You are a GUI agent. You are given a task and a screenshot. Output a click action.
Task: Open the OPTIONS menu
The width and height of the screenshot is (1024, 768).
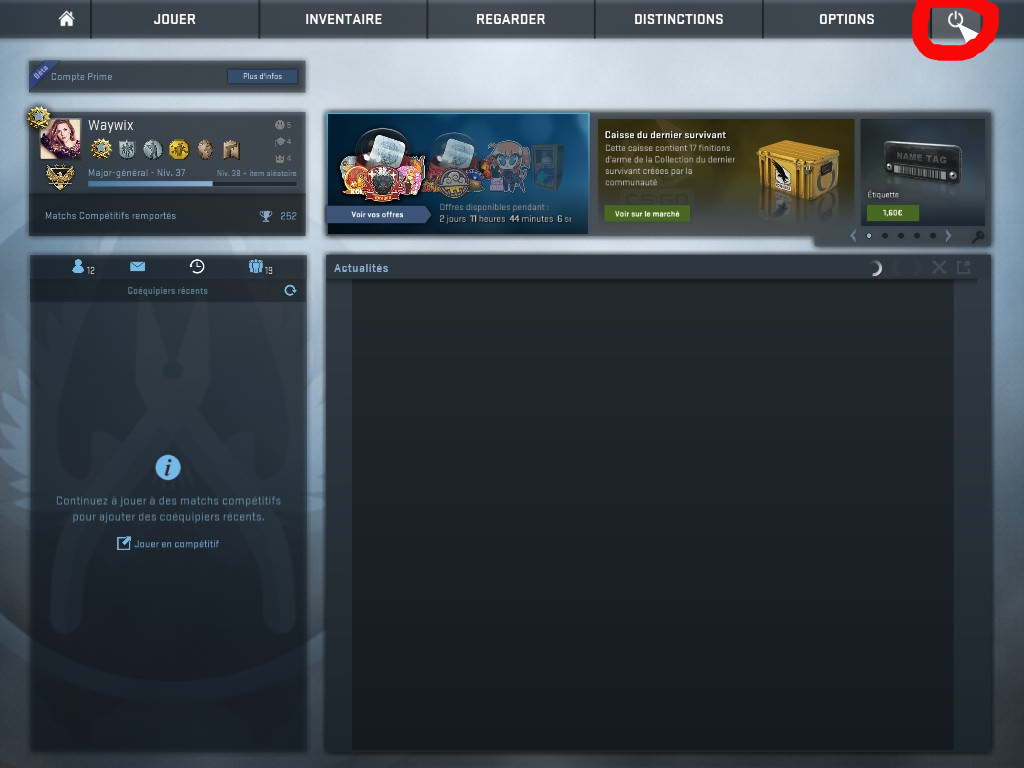pos(846,19)
